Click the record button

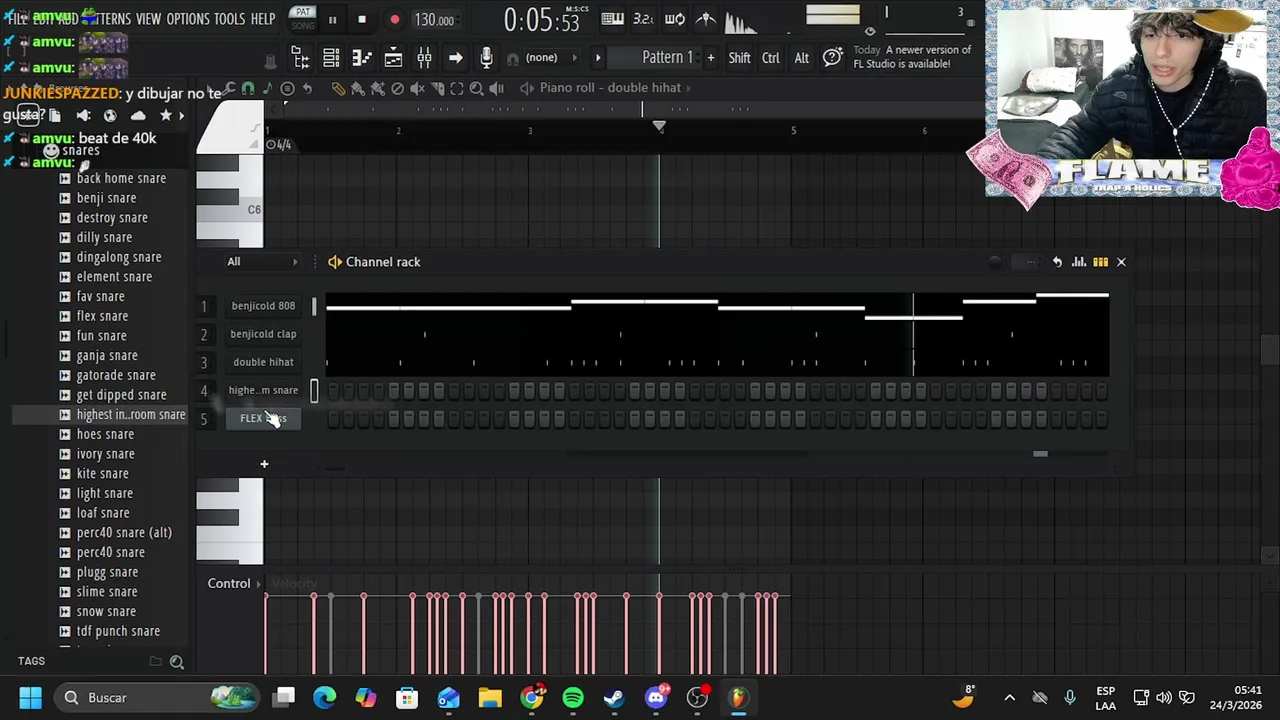394,19
